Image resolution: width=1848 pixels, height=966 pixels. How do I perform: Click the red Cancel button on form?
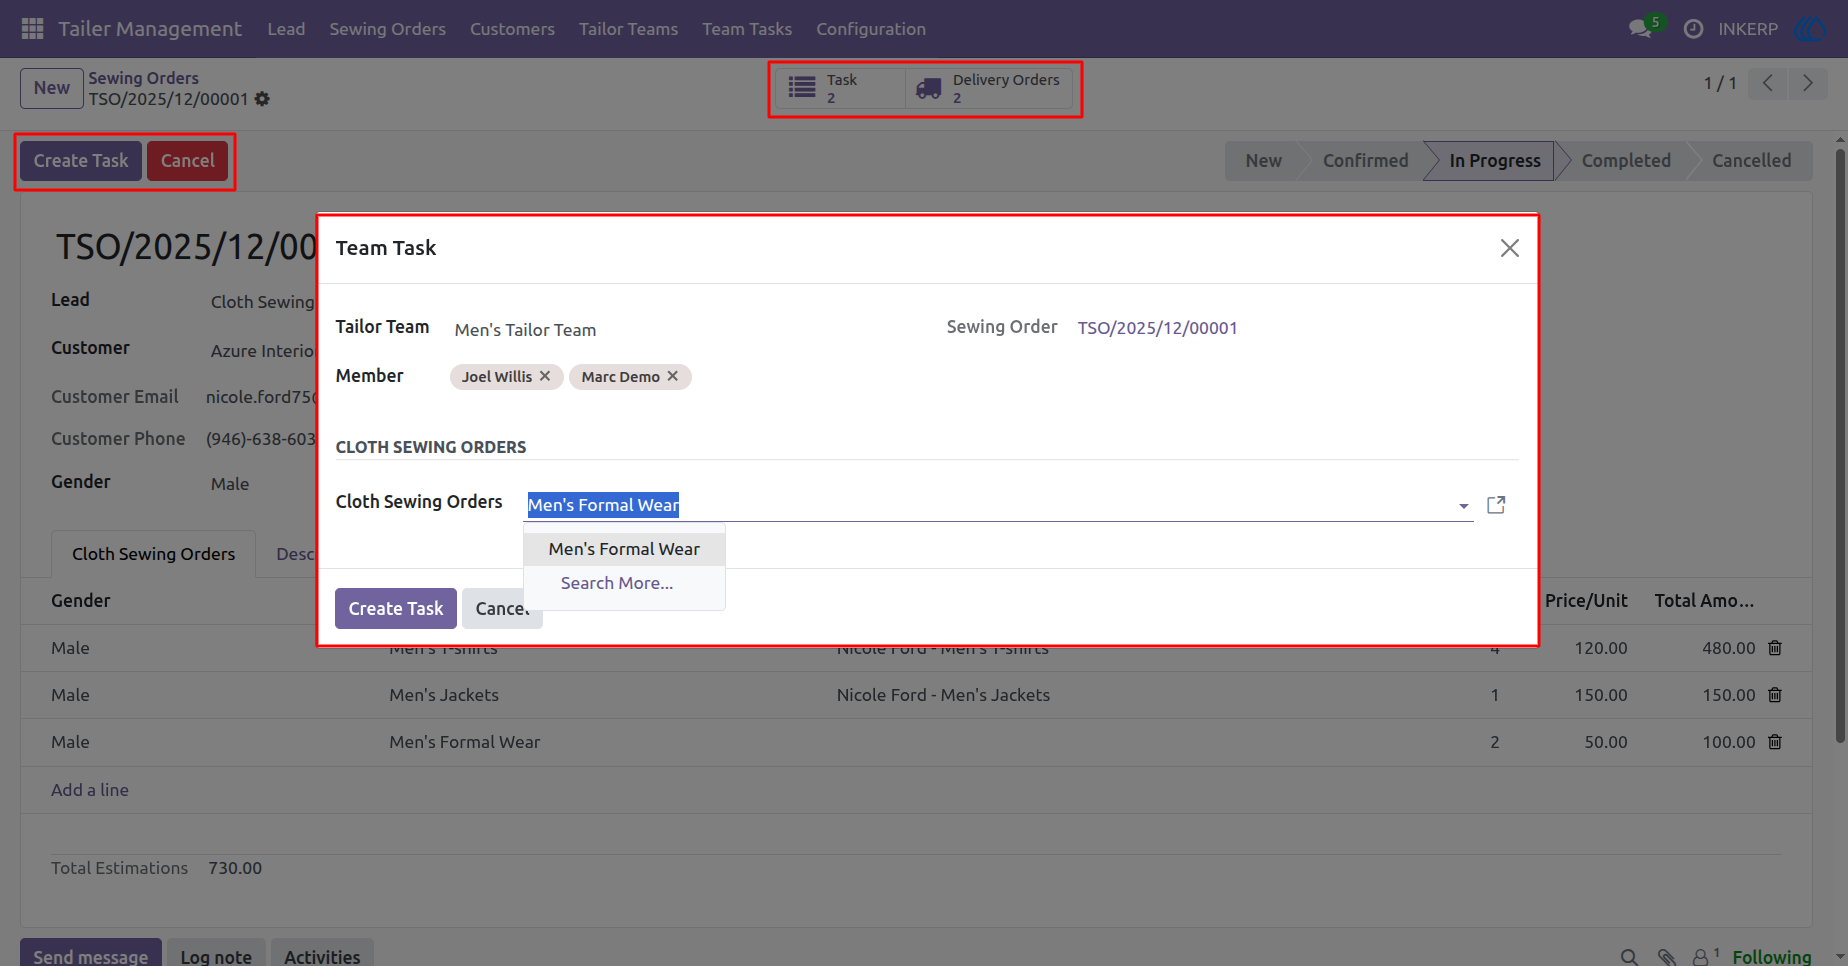pos(188,161)
